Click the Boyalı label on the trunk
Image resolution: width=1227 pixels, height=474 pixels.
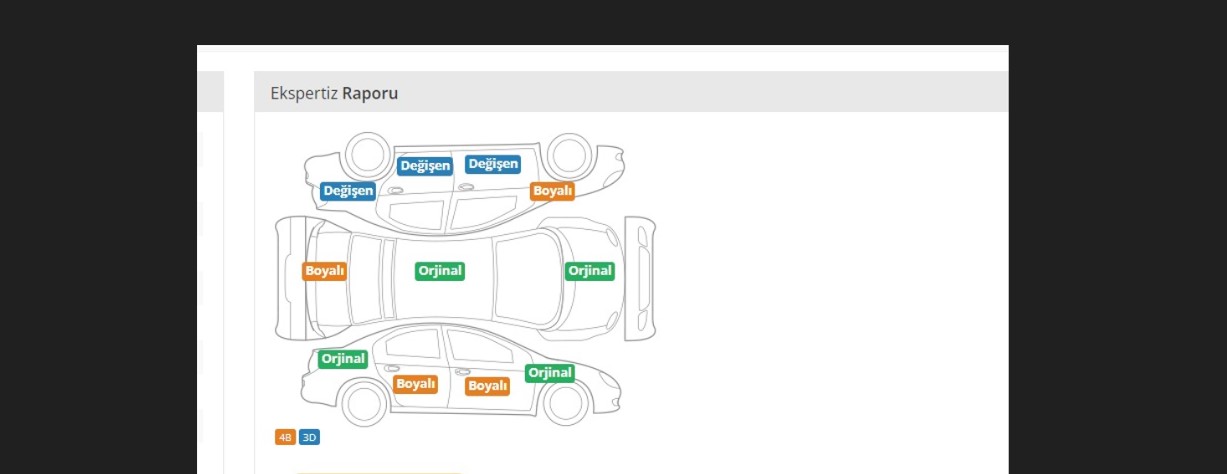(x=325, y=271)
